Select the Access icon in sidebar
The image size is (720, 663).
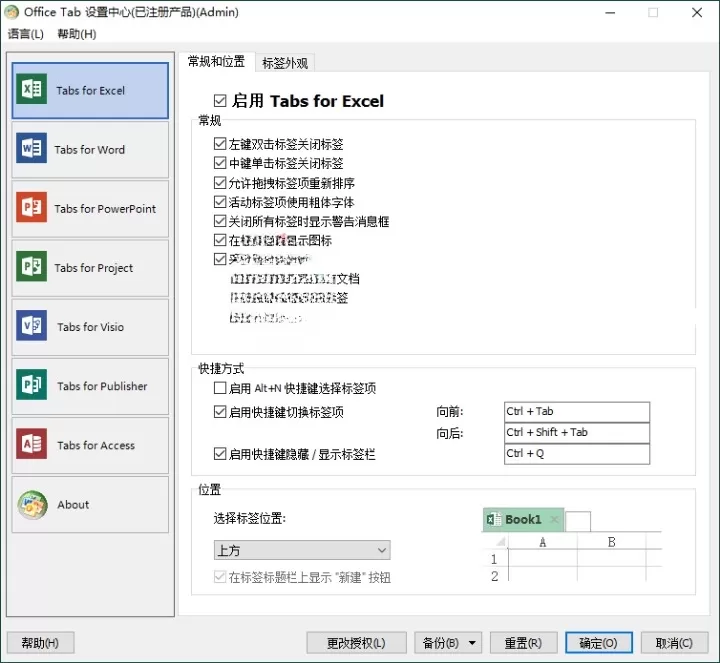coord(31,444)
